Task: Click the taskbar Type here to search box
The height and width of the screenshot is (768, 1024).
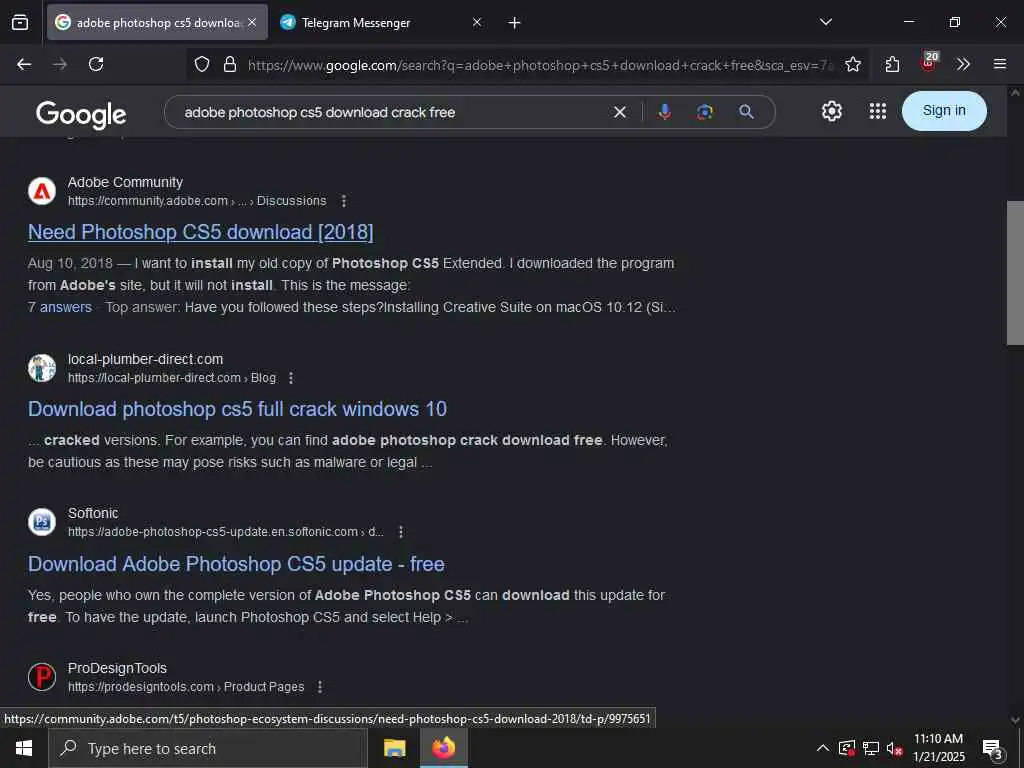Action: click(208, 748)
